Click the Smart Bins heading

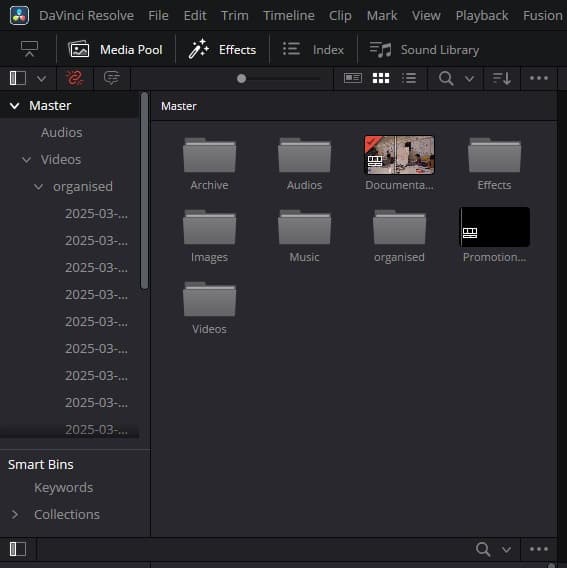(41, 464)
